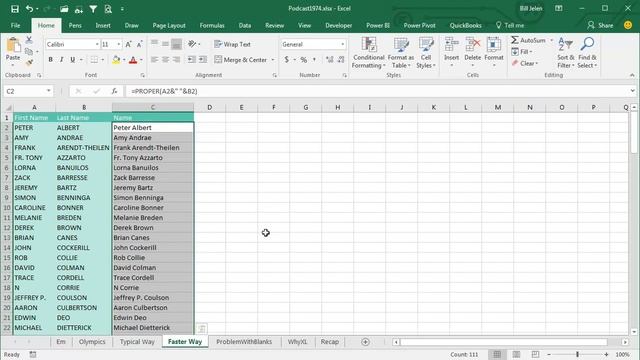Click the zoom slider handle
The image size is (640, 360).
(x=578, y=354)
